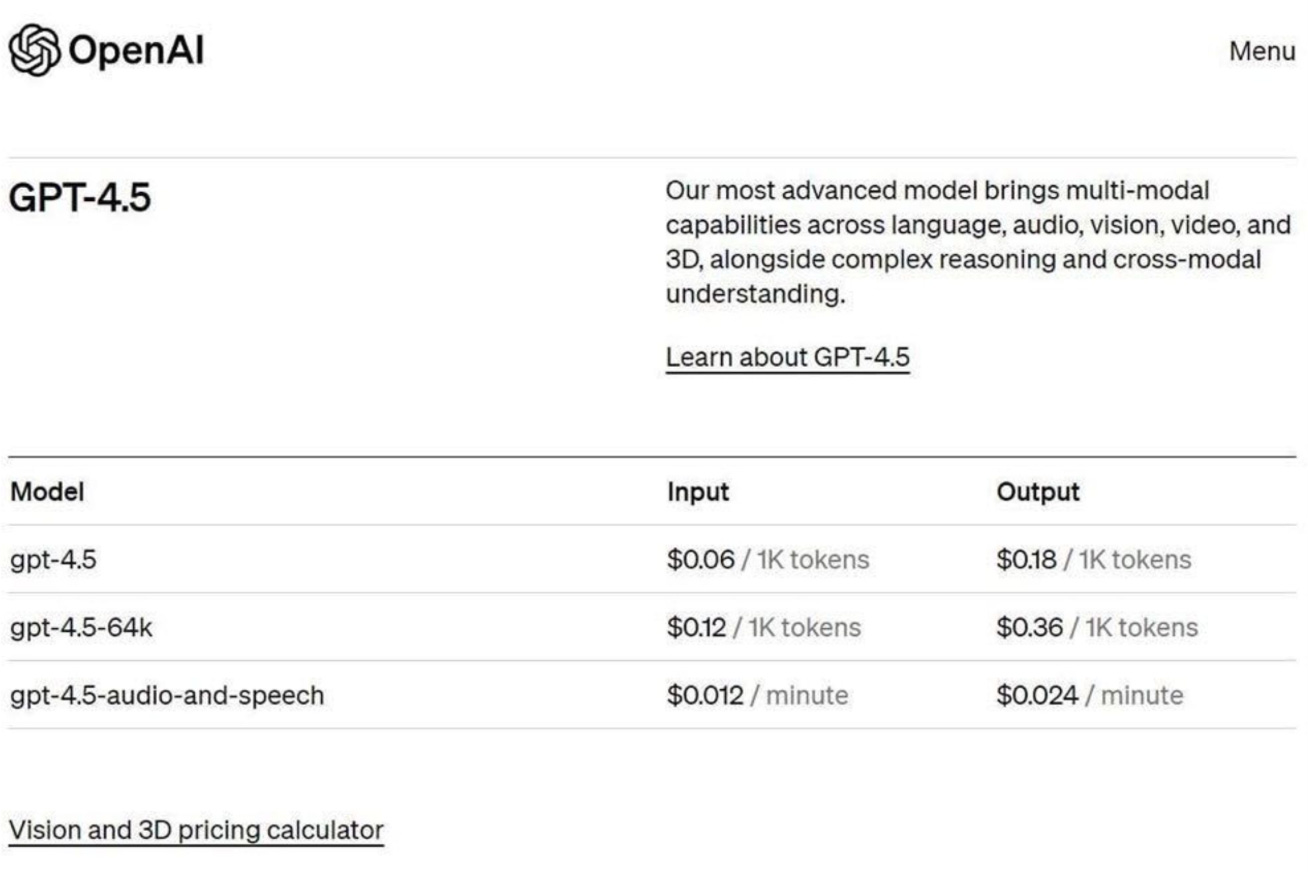Image resolution: width=1308 pixels, height=872 pixels.
Task: Select the gpt-4.5 model row name
Action: tap(53, 560)
